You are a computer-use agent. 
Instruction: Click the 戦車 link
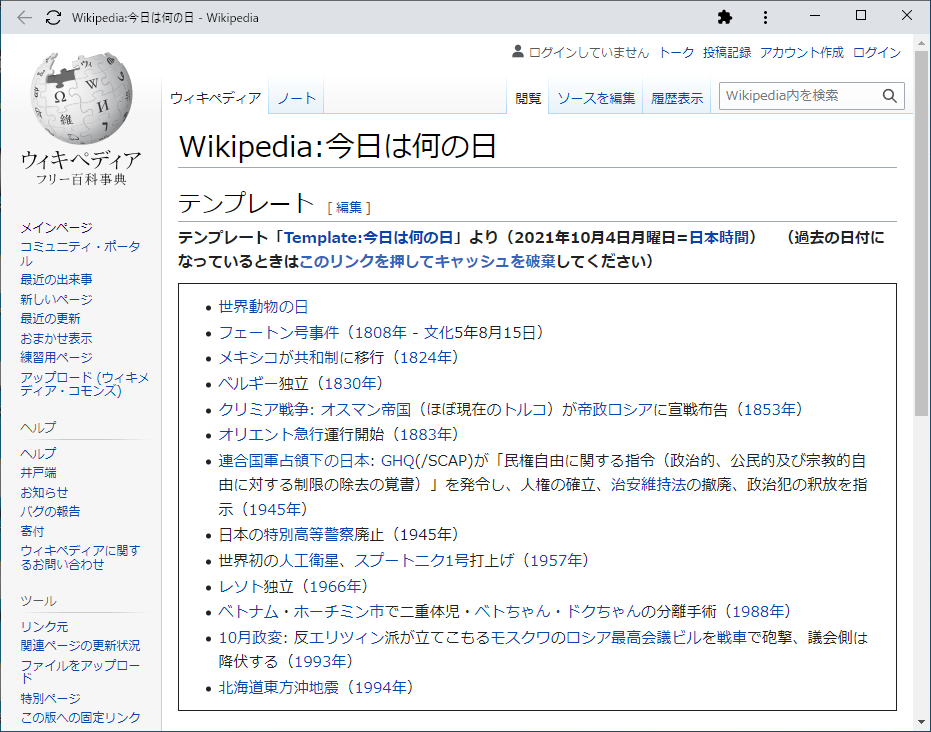pos(732,637)
